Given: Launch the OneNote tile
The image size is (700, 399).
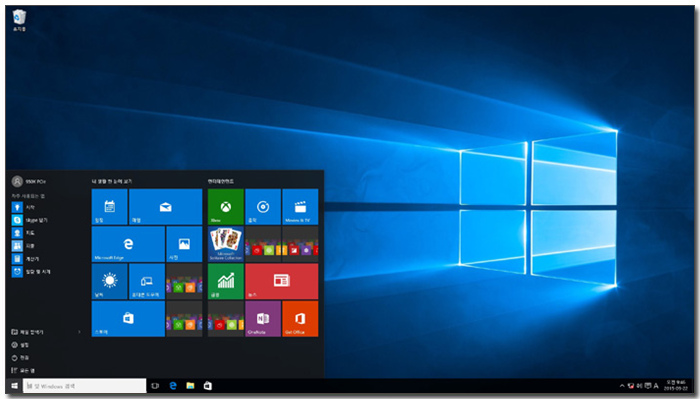Looking at the screenshot, I should [263, 319].
